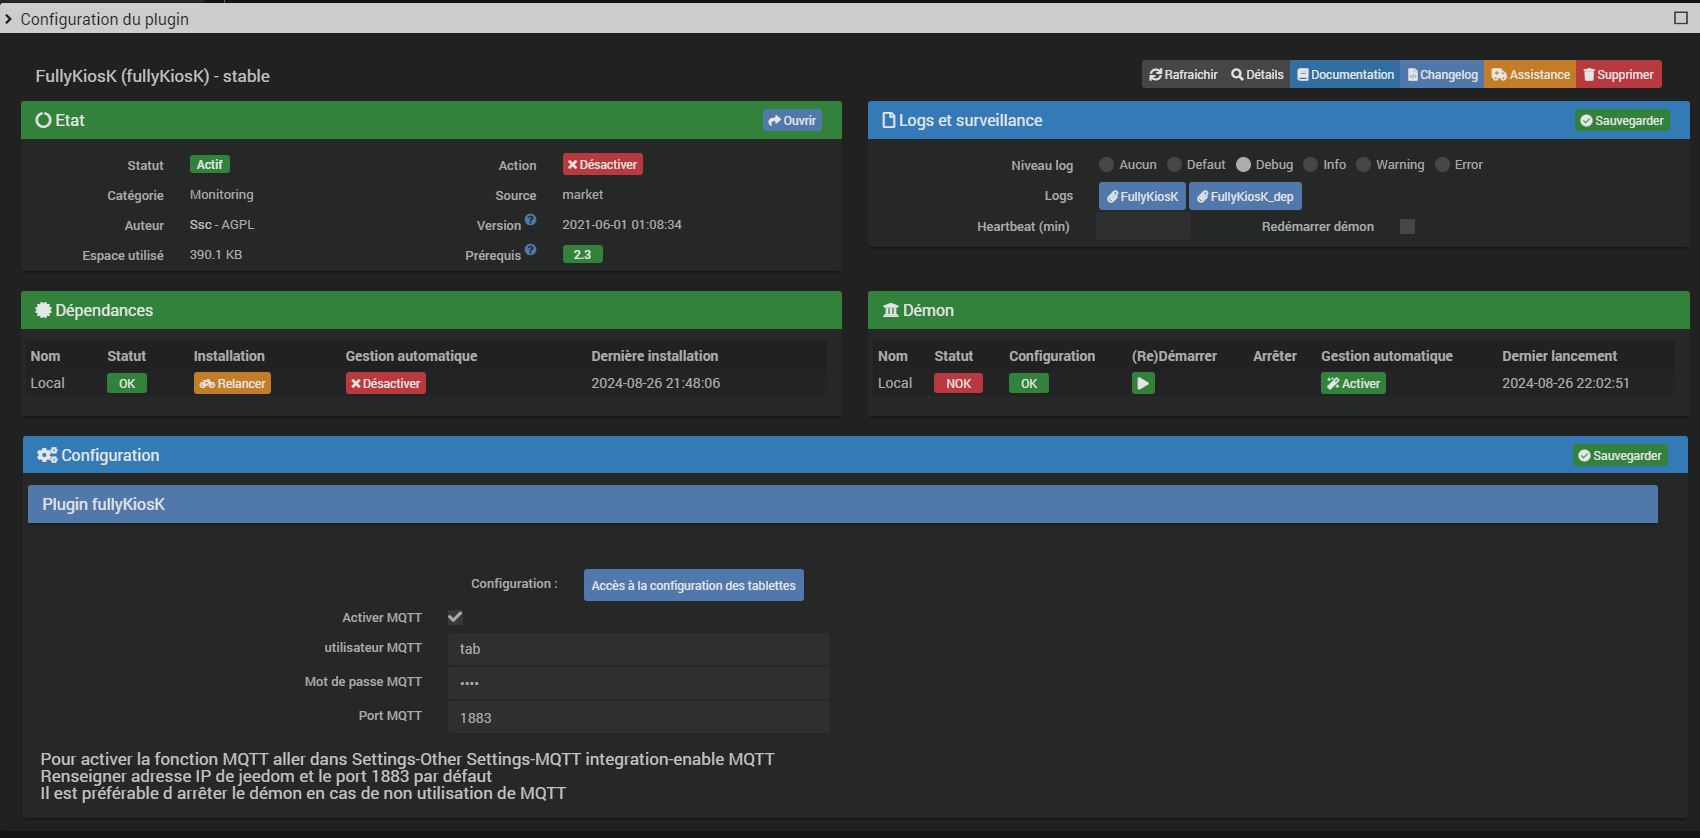Click the Actif status badge
1700x838 pixels.
(210, 165)
